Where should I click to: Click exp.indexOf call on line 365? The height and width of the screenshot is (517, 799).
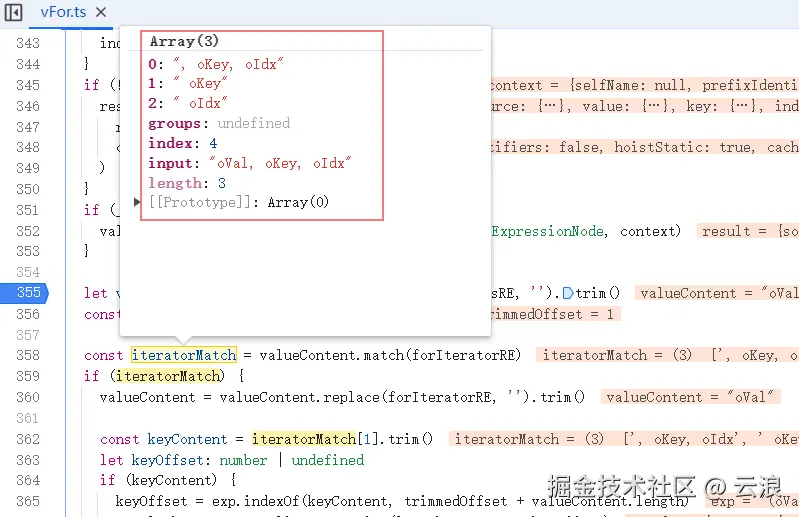point(256,501)
